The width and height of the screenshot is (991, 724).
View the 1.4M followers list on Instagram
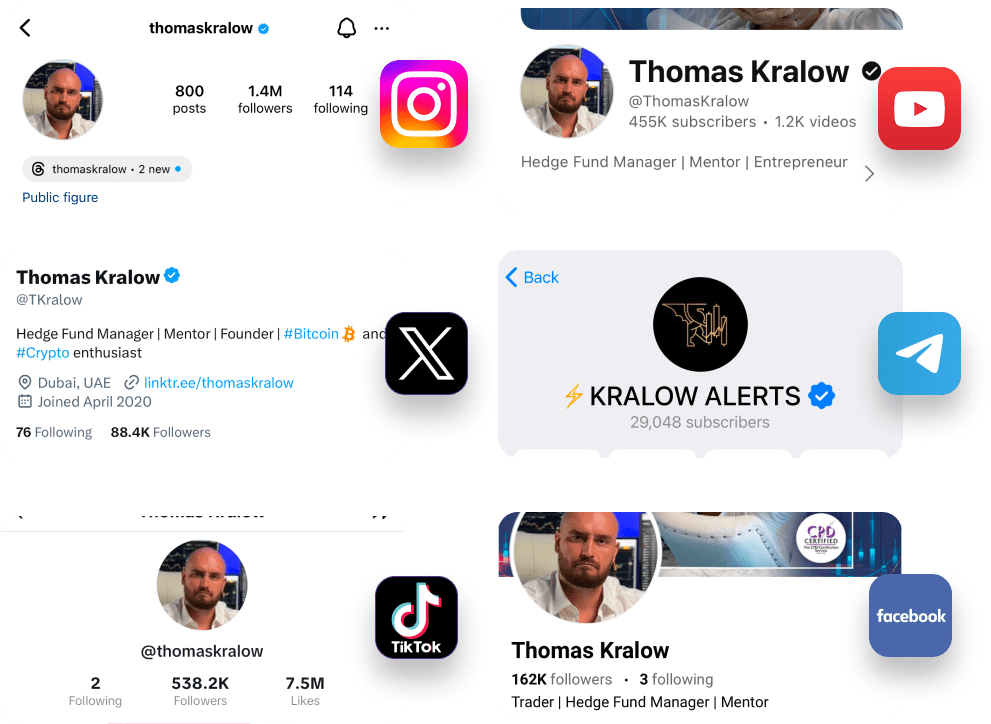[x=265, y=99]
